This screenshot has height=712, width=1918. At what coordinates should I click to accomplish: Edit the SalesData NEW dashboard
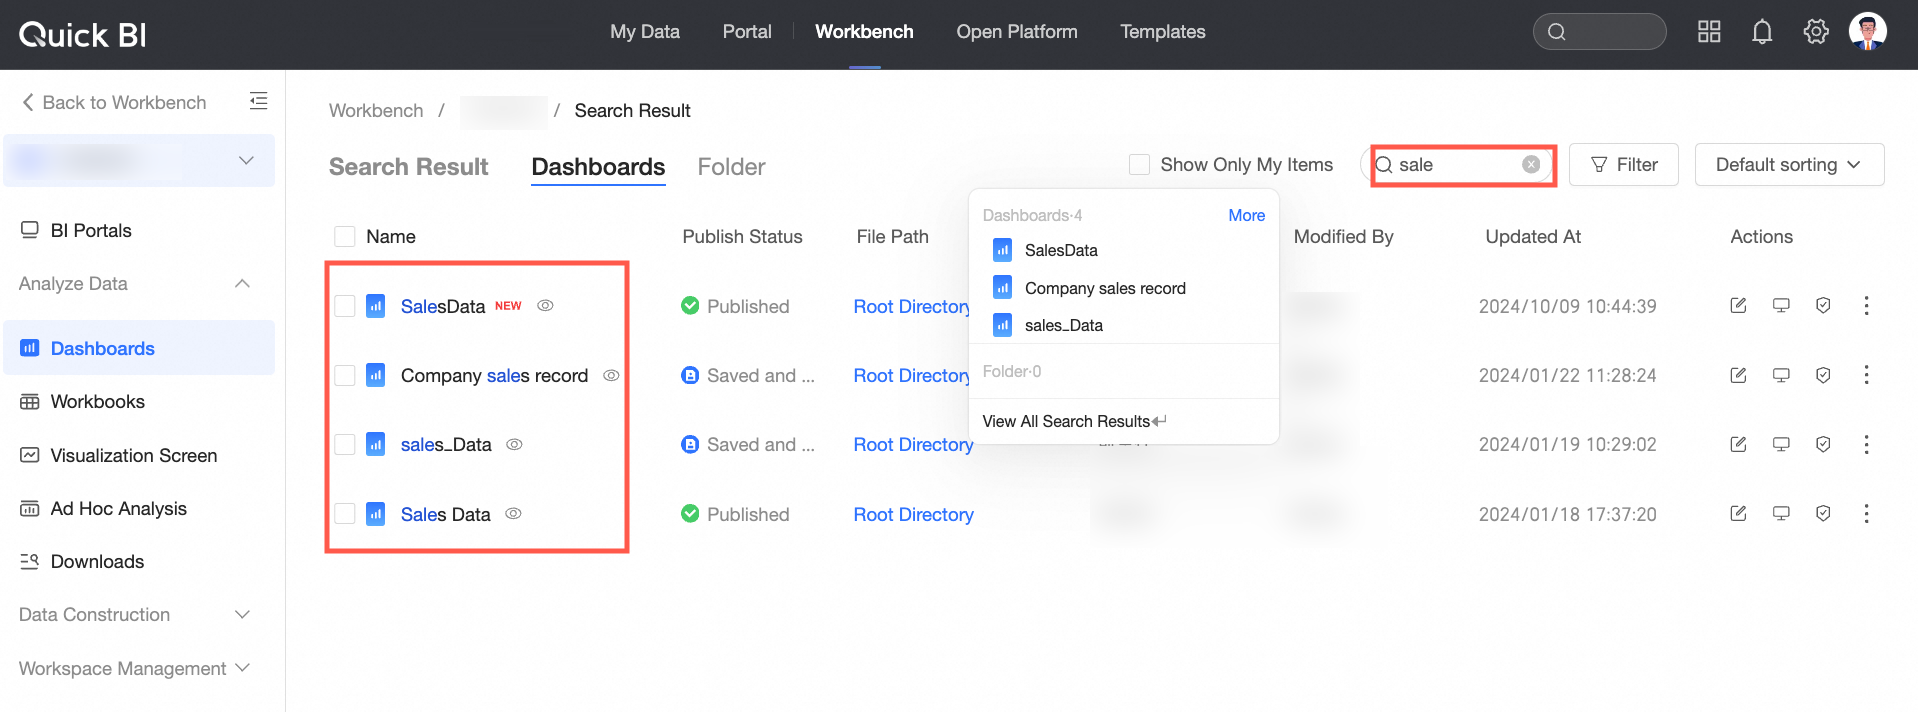(x=1738, y=306)
